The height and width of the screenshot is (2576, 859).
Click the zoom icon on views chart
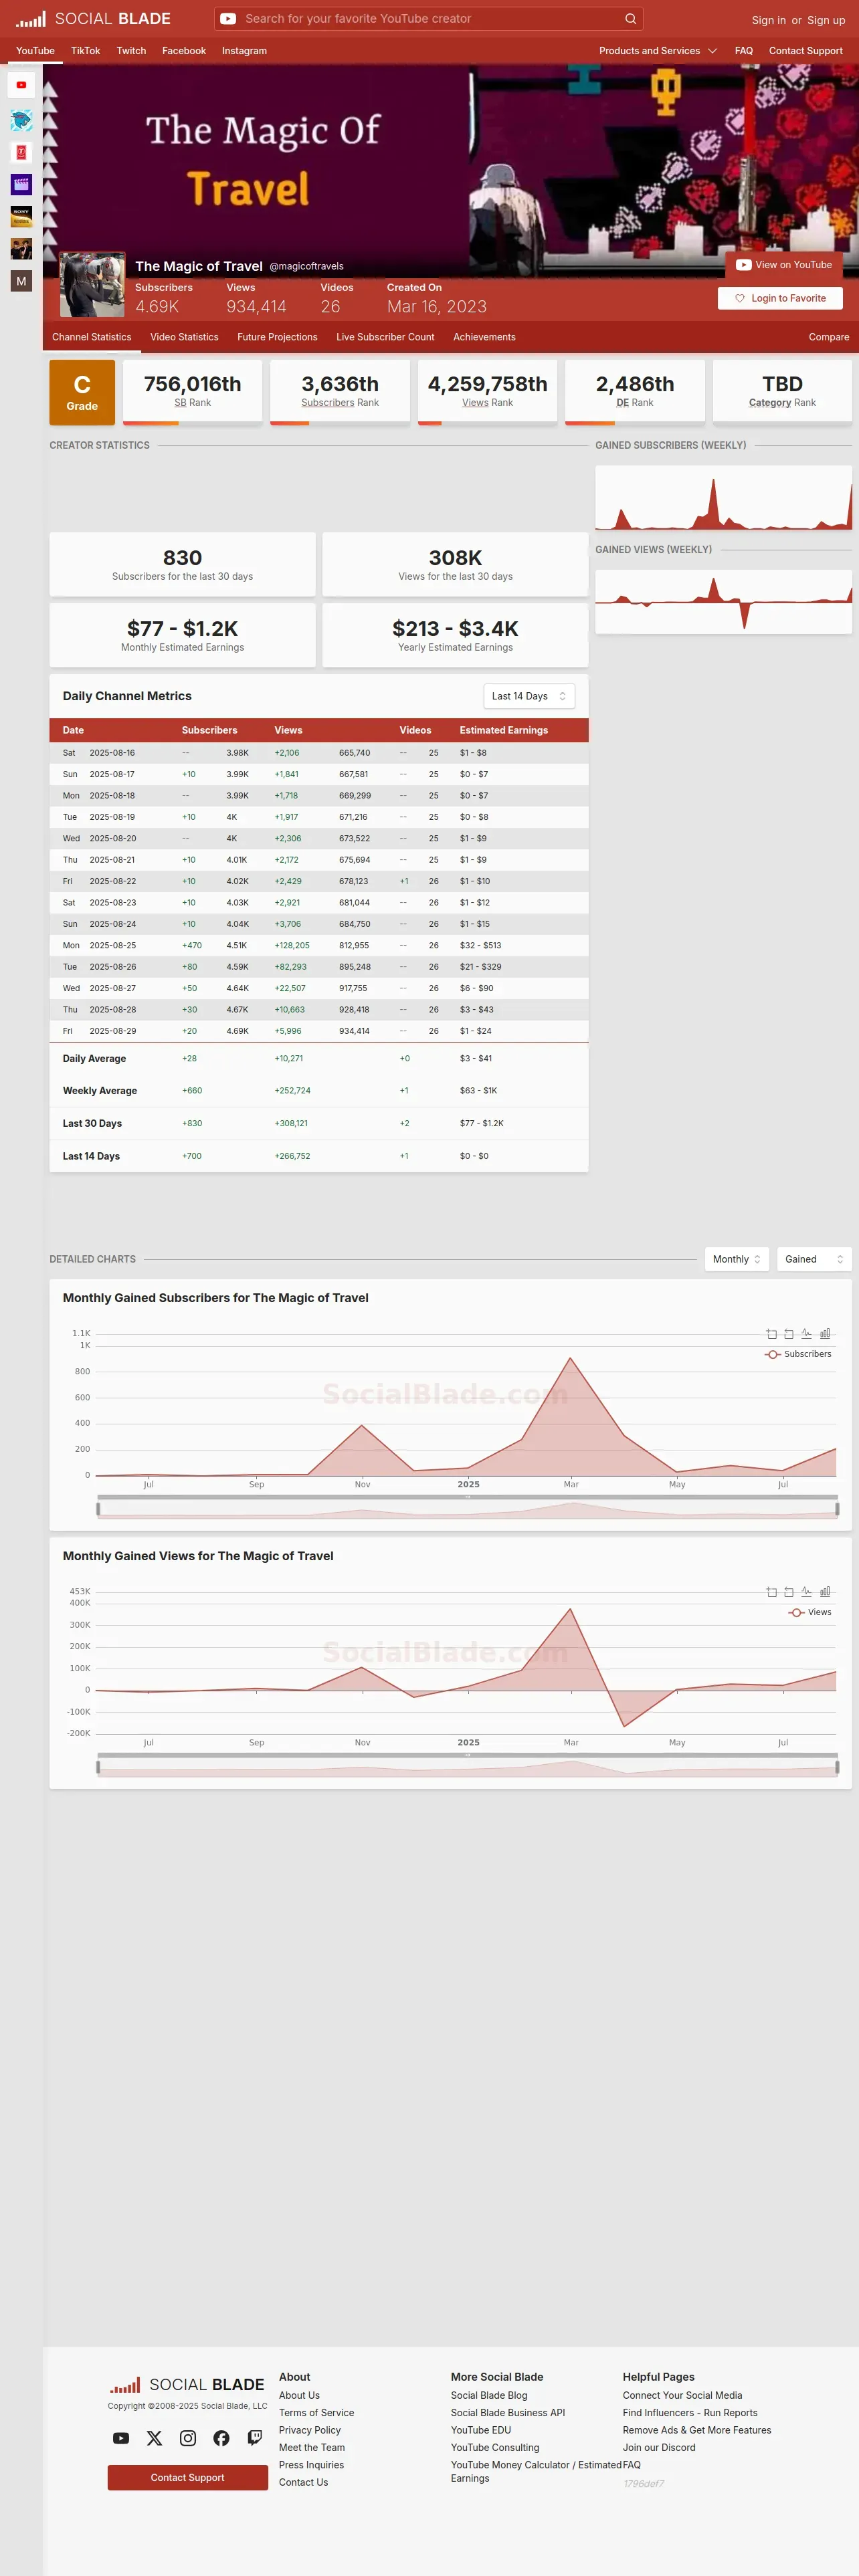[771, 1591]
